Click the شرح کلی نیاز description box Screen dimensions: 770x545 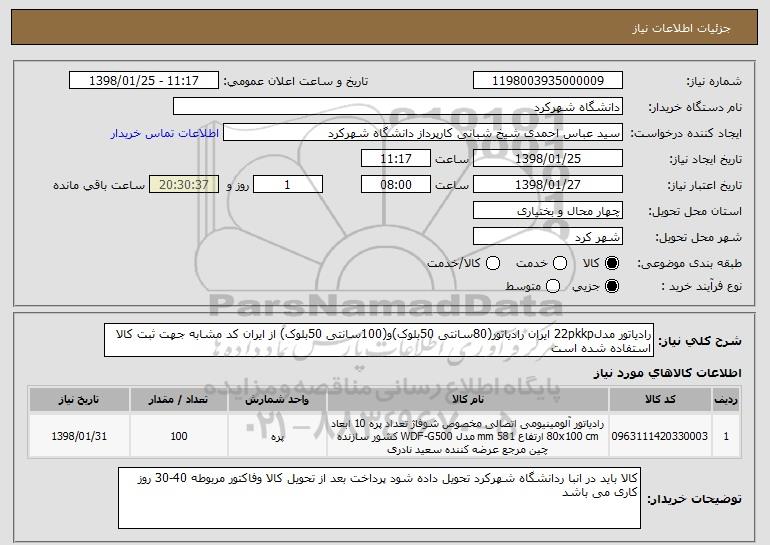(379, 340)
